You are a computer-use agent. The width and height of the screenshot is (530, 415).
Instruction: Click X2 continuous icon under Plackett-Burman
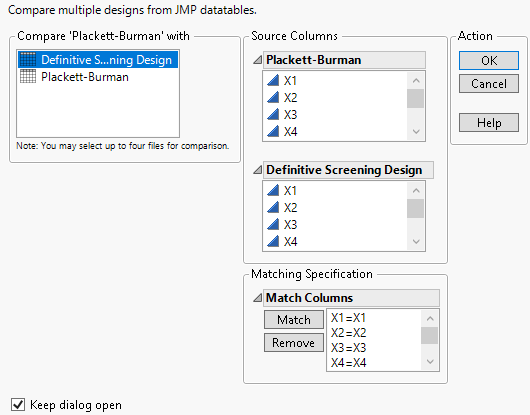tap(273, 97)
